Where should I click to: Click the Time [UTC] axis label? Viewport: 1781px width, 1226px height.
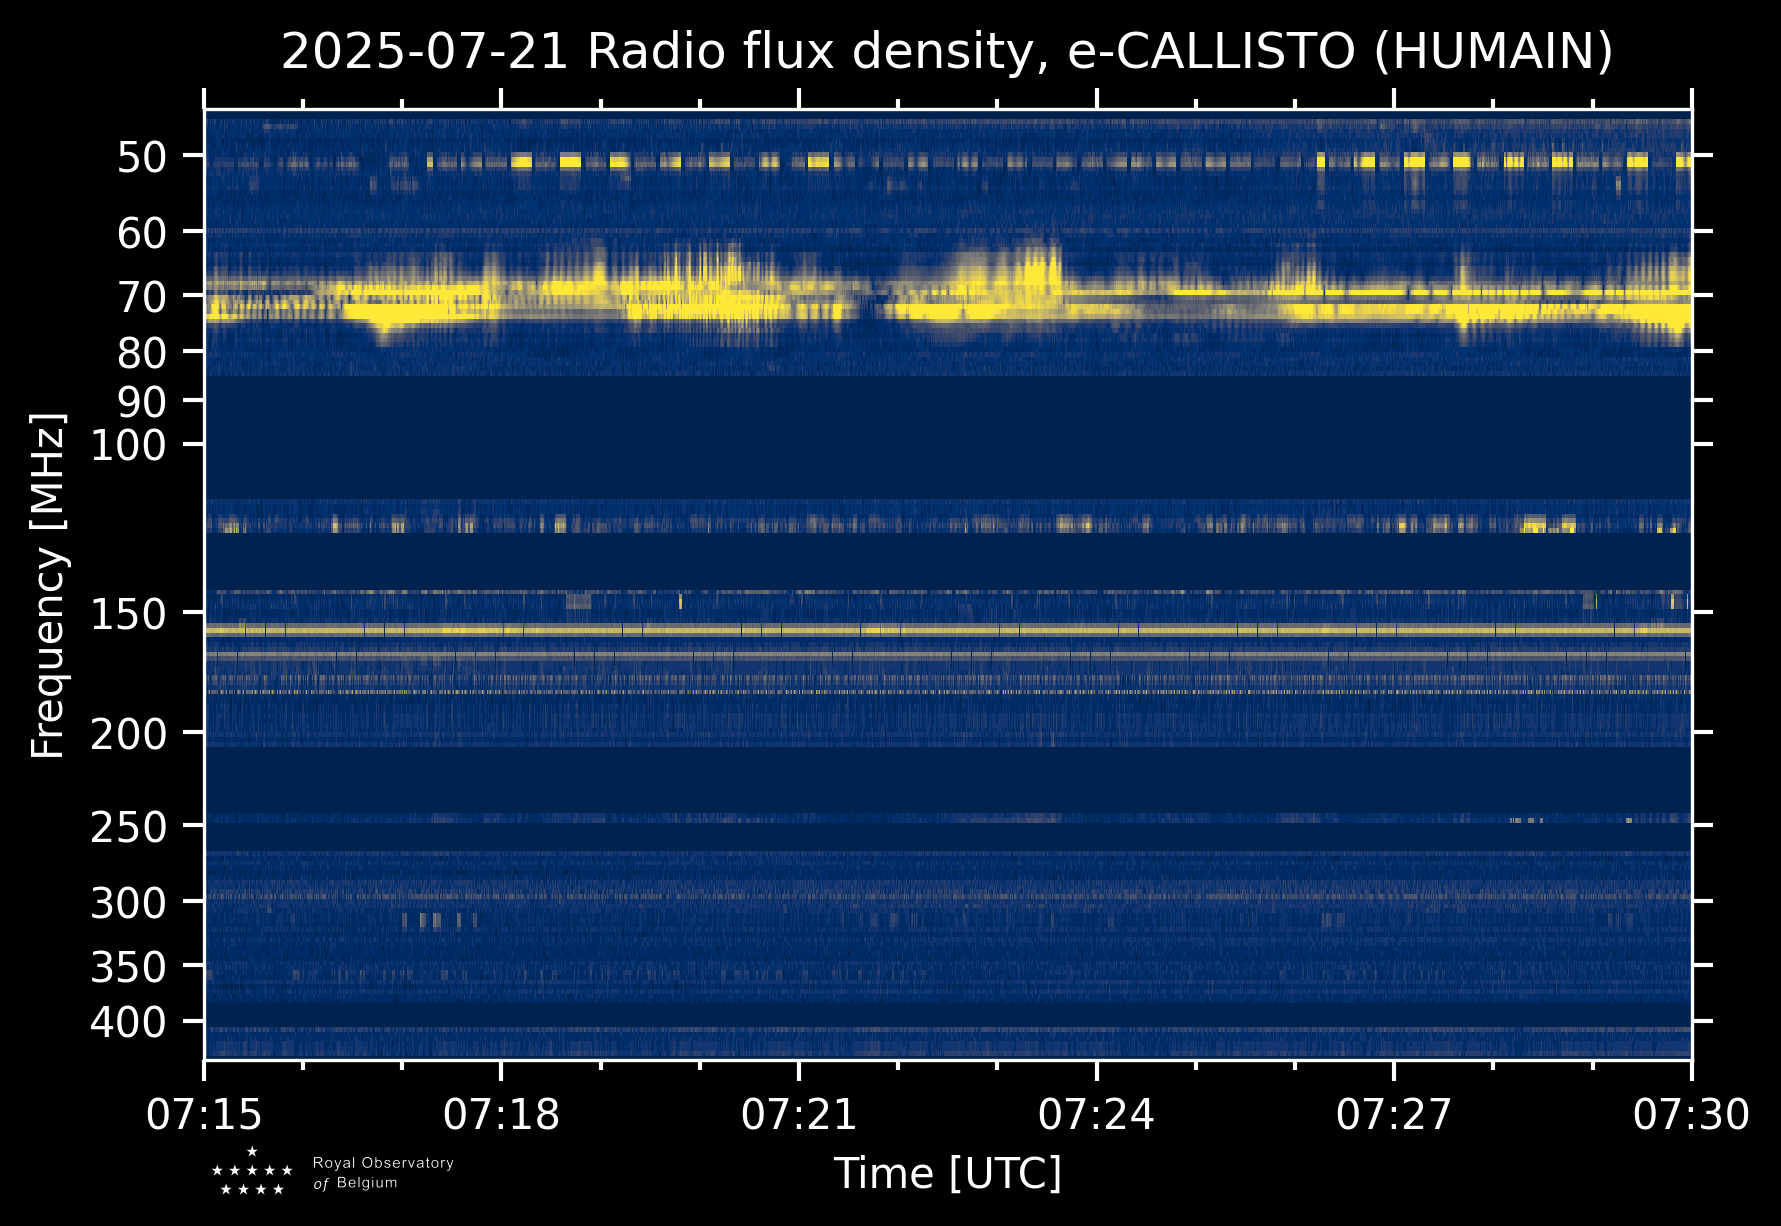point(947,1173)
